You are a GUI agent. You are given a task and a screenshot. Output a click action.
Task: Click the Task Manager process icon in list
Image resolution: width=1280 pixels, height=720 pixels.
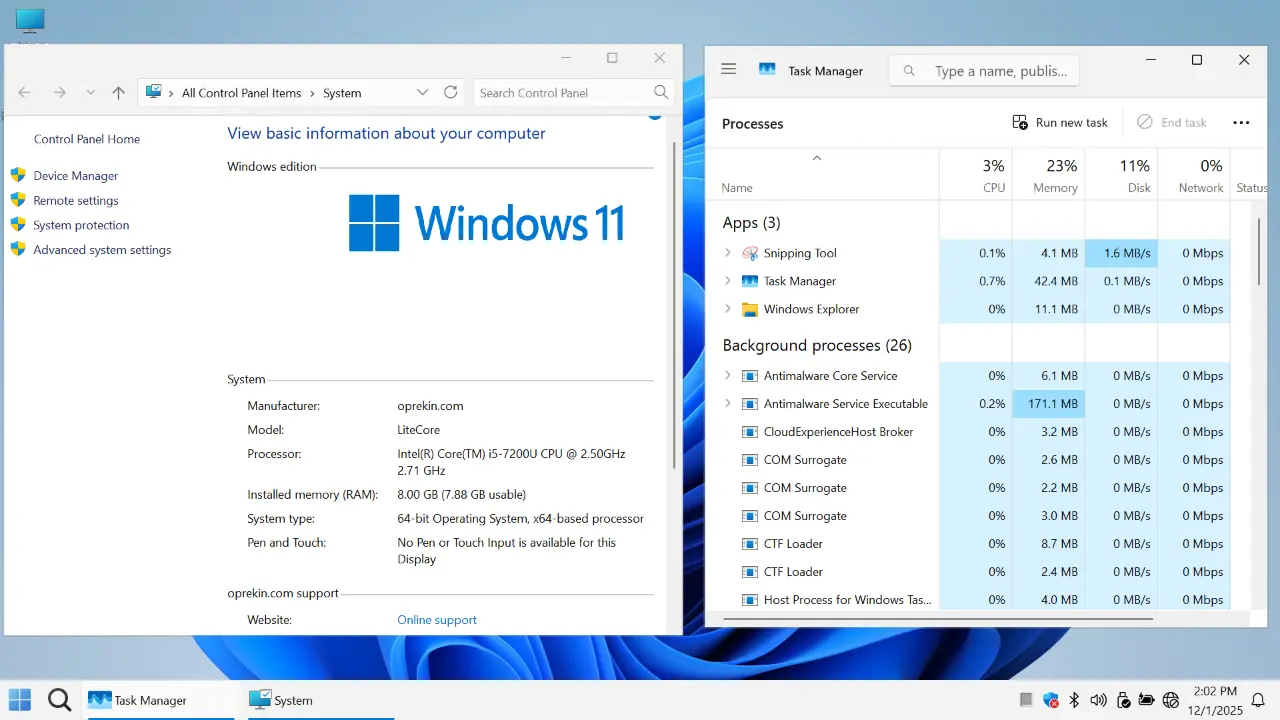[750, 281]
